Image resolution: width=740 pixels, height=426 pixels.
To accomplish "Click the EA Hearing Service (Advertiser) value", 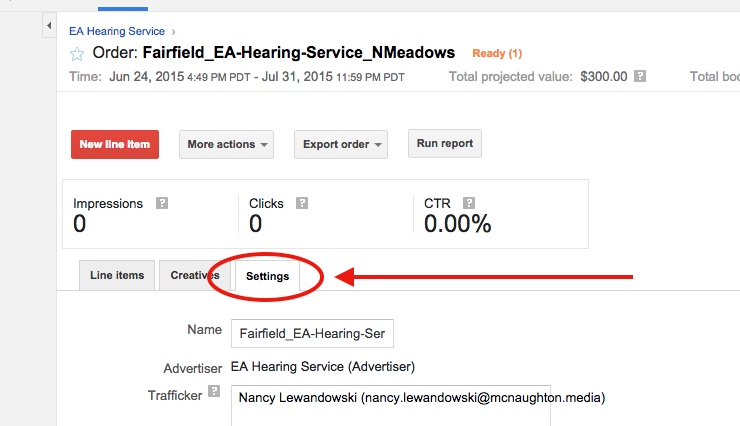I will pos(322,367).
